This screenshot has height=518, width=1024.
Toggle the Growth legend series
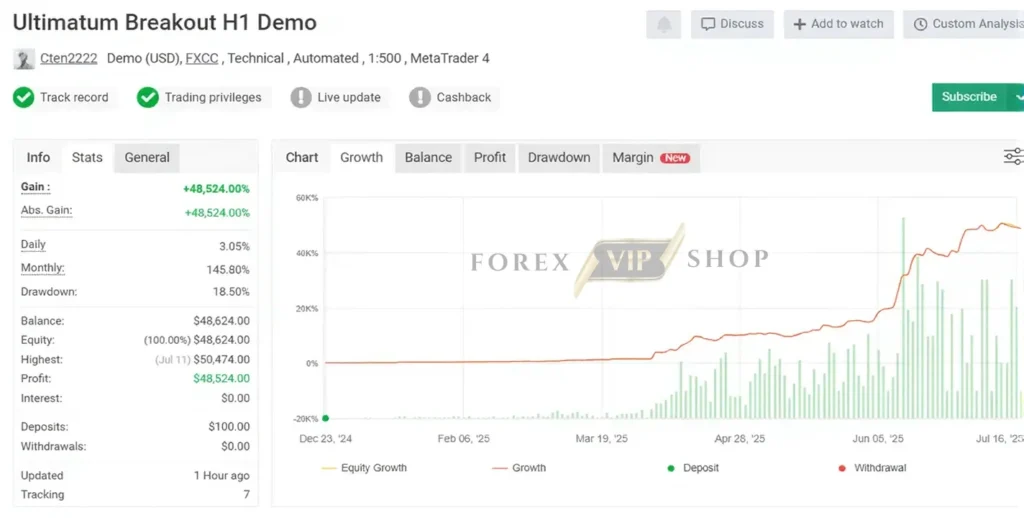(519, 468)
